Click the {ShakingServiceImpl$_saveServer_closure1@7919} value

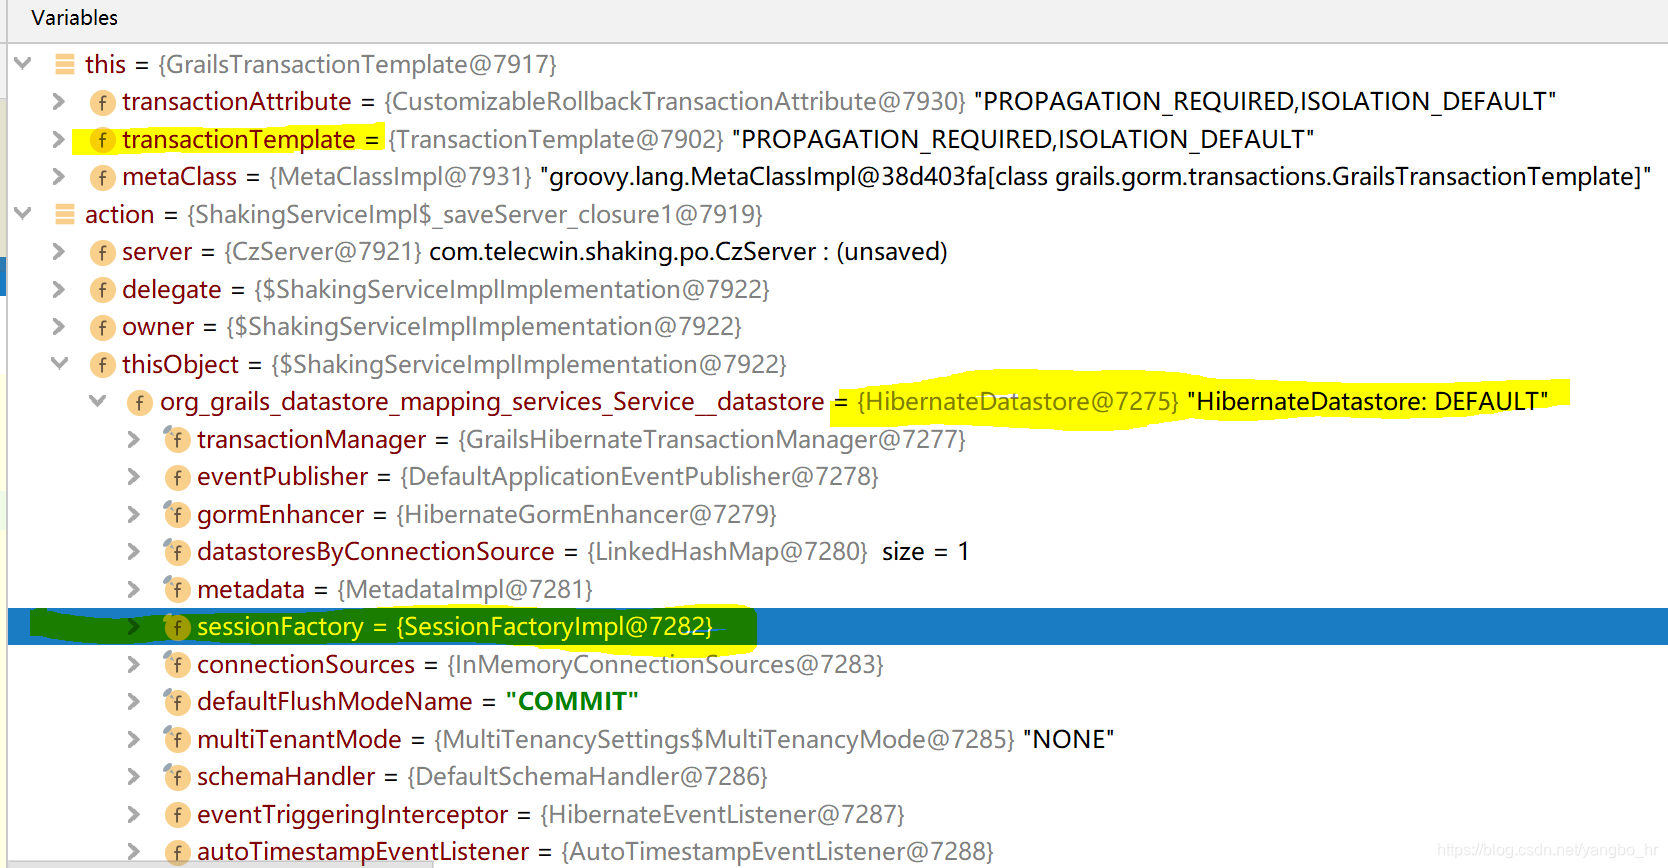click(475, 214)
